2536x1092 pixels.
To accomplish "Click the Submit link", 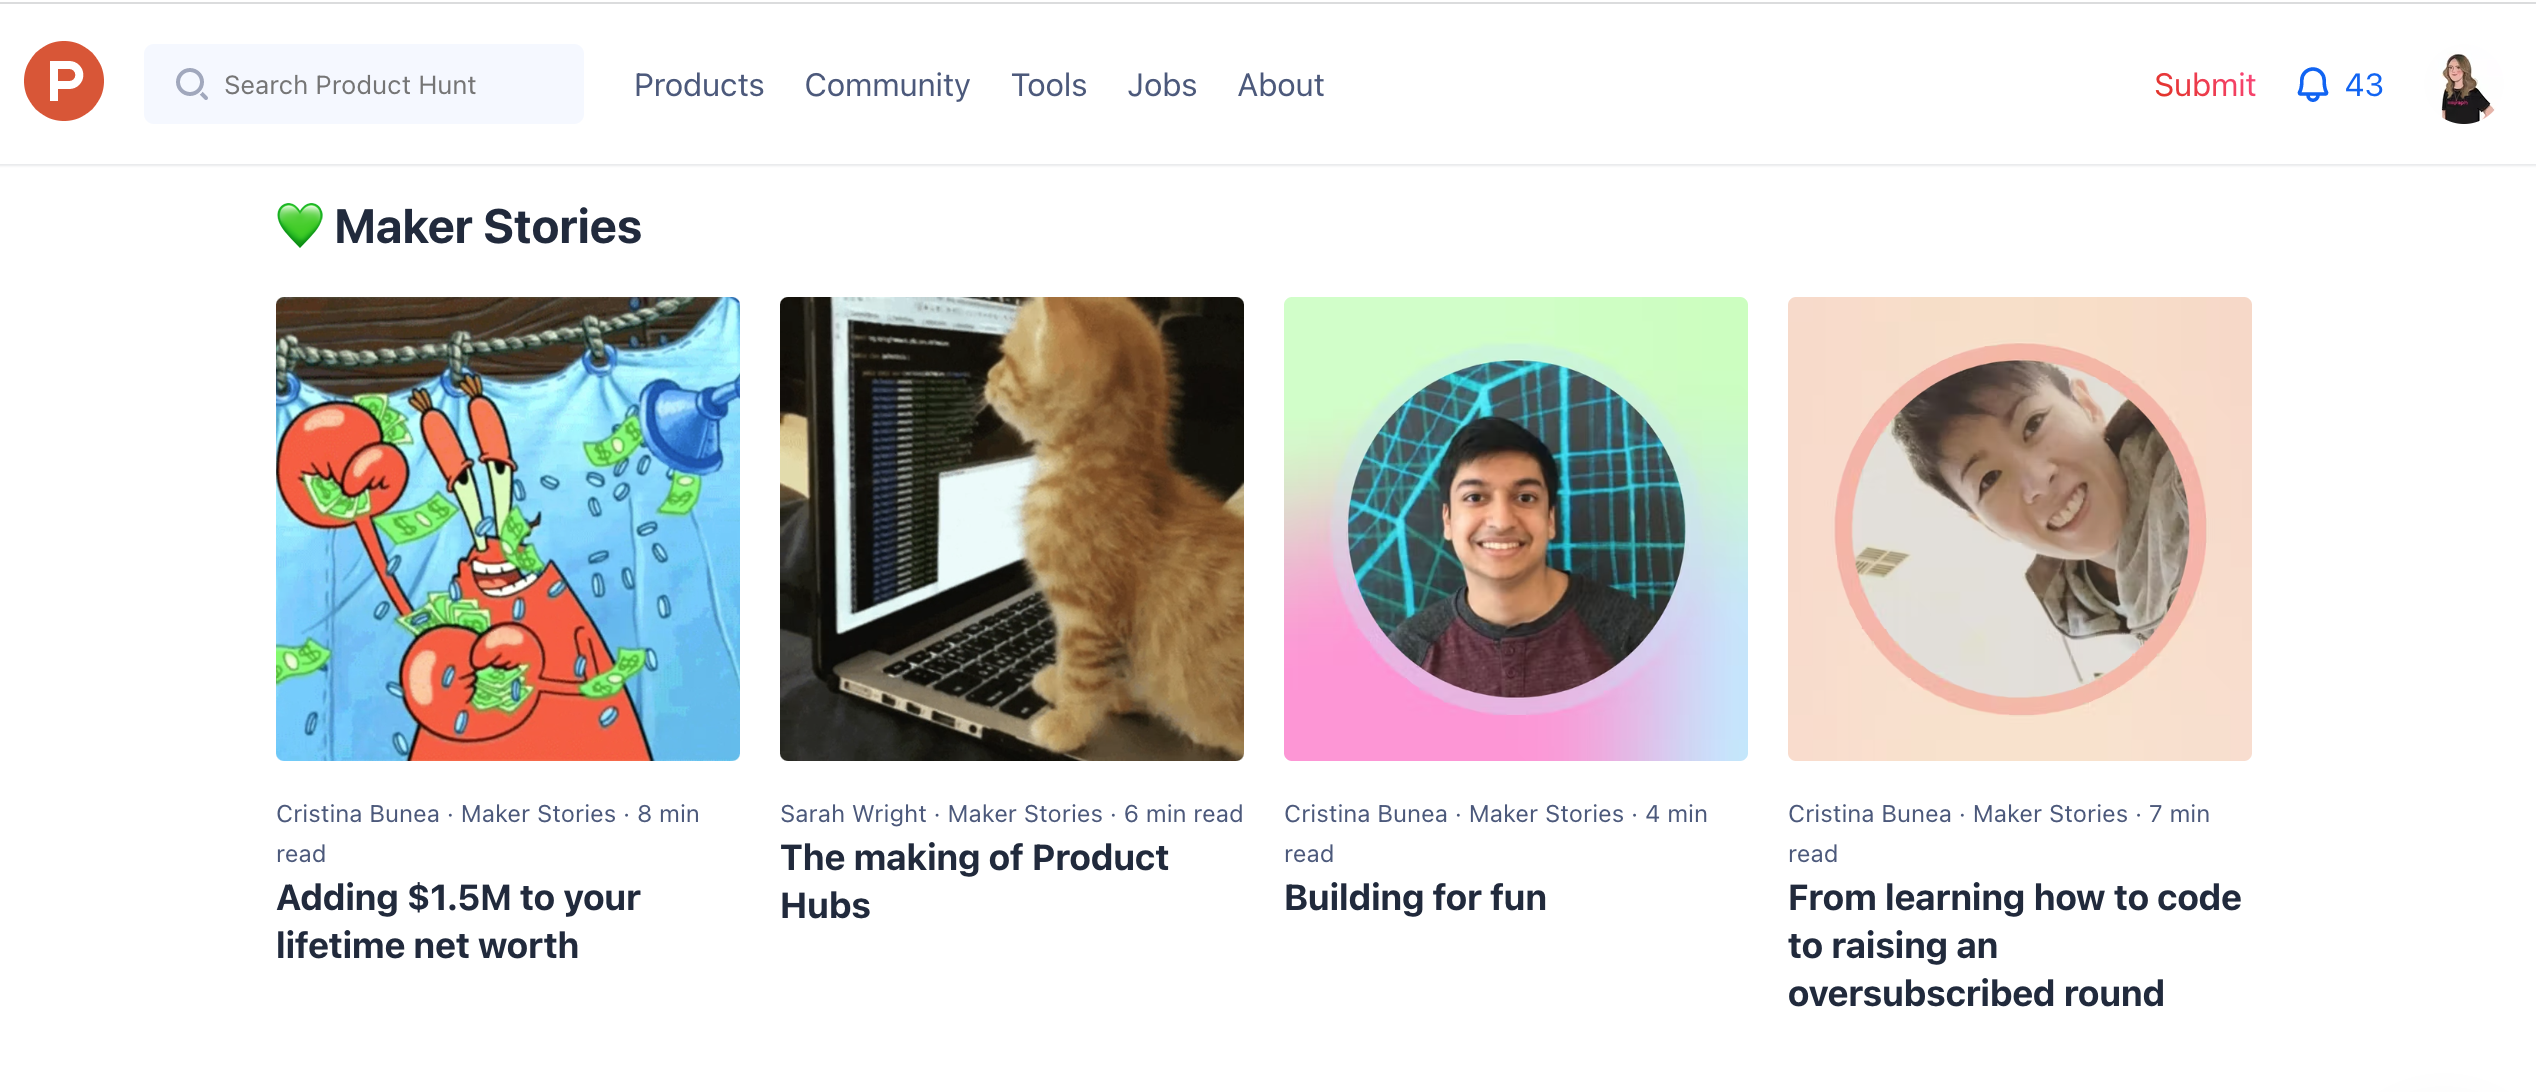I will coord(2204,86).
